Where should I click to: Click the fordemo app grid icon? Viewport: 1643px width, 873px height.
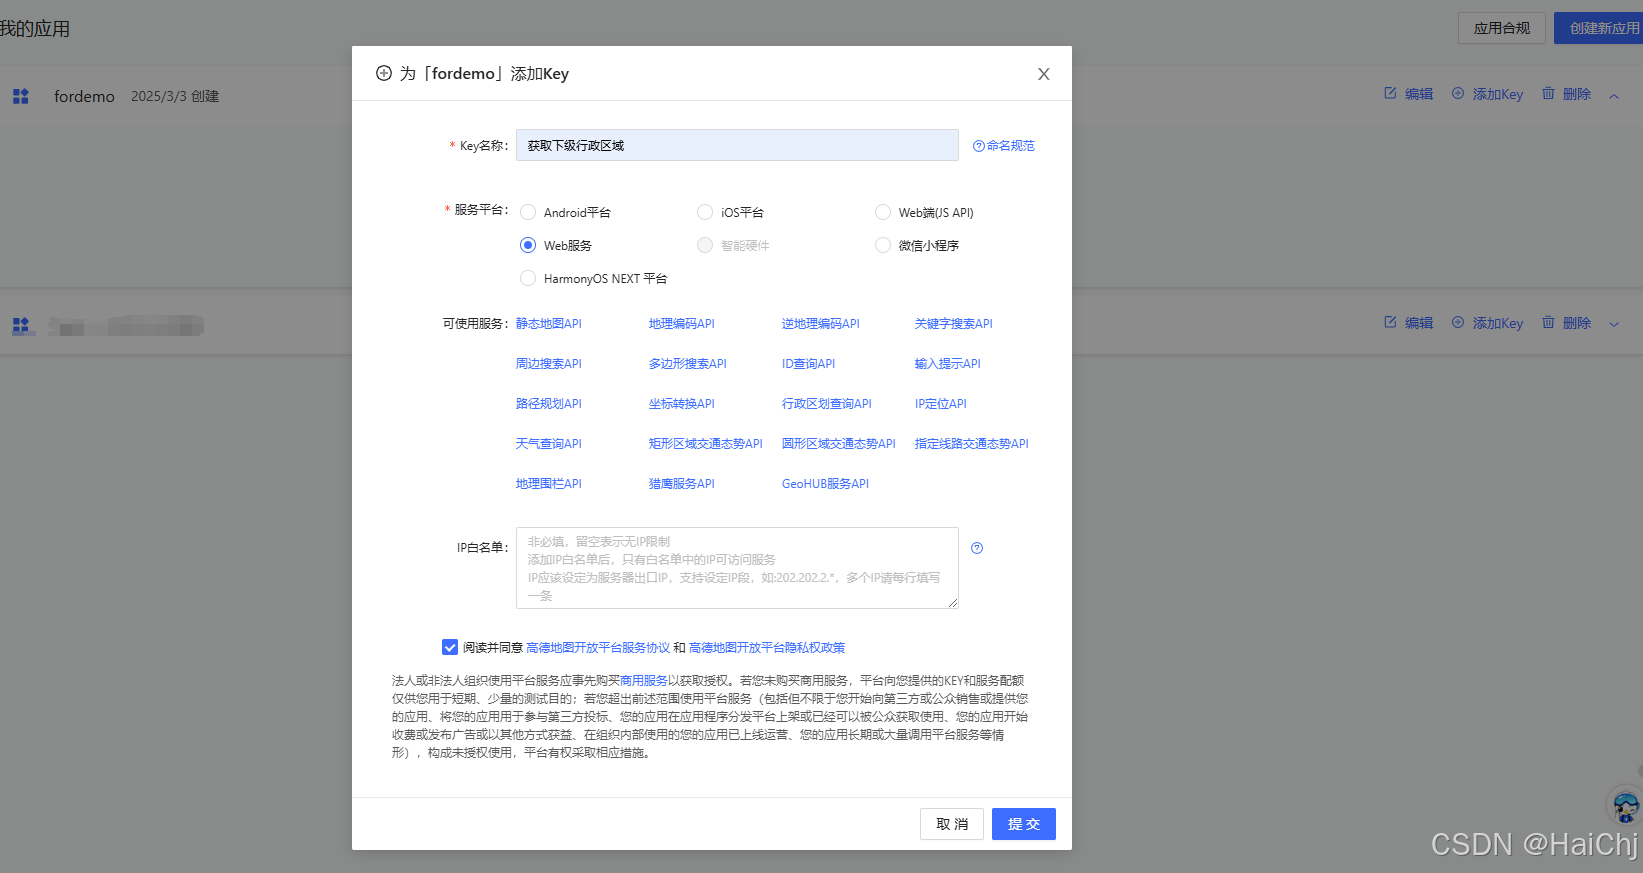click(21, 96)
